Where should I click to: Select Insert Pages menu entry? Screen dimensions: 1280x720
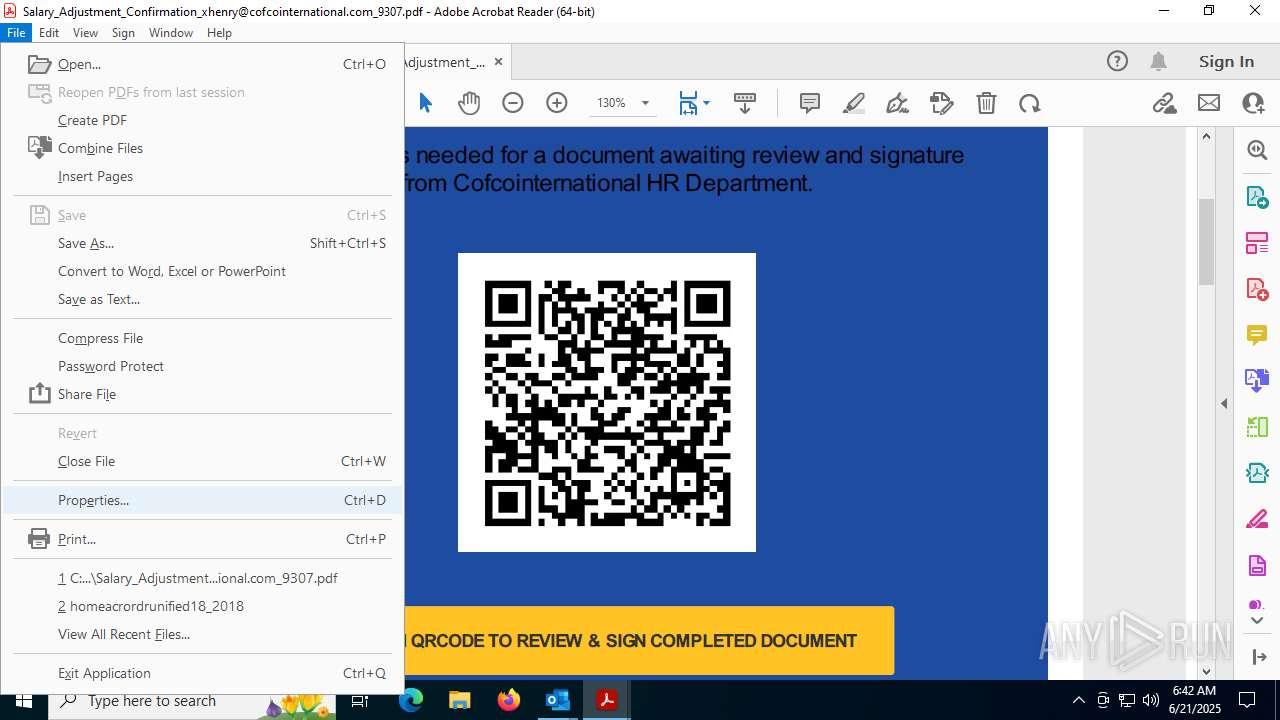coord(203,176)
